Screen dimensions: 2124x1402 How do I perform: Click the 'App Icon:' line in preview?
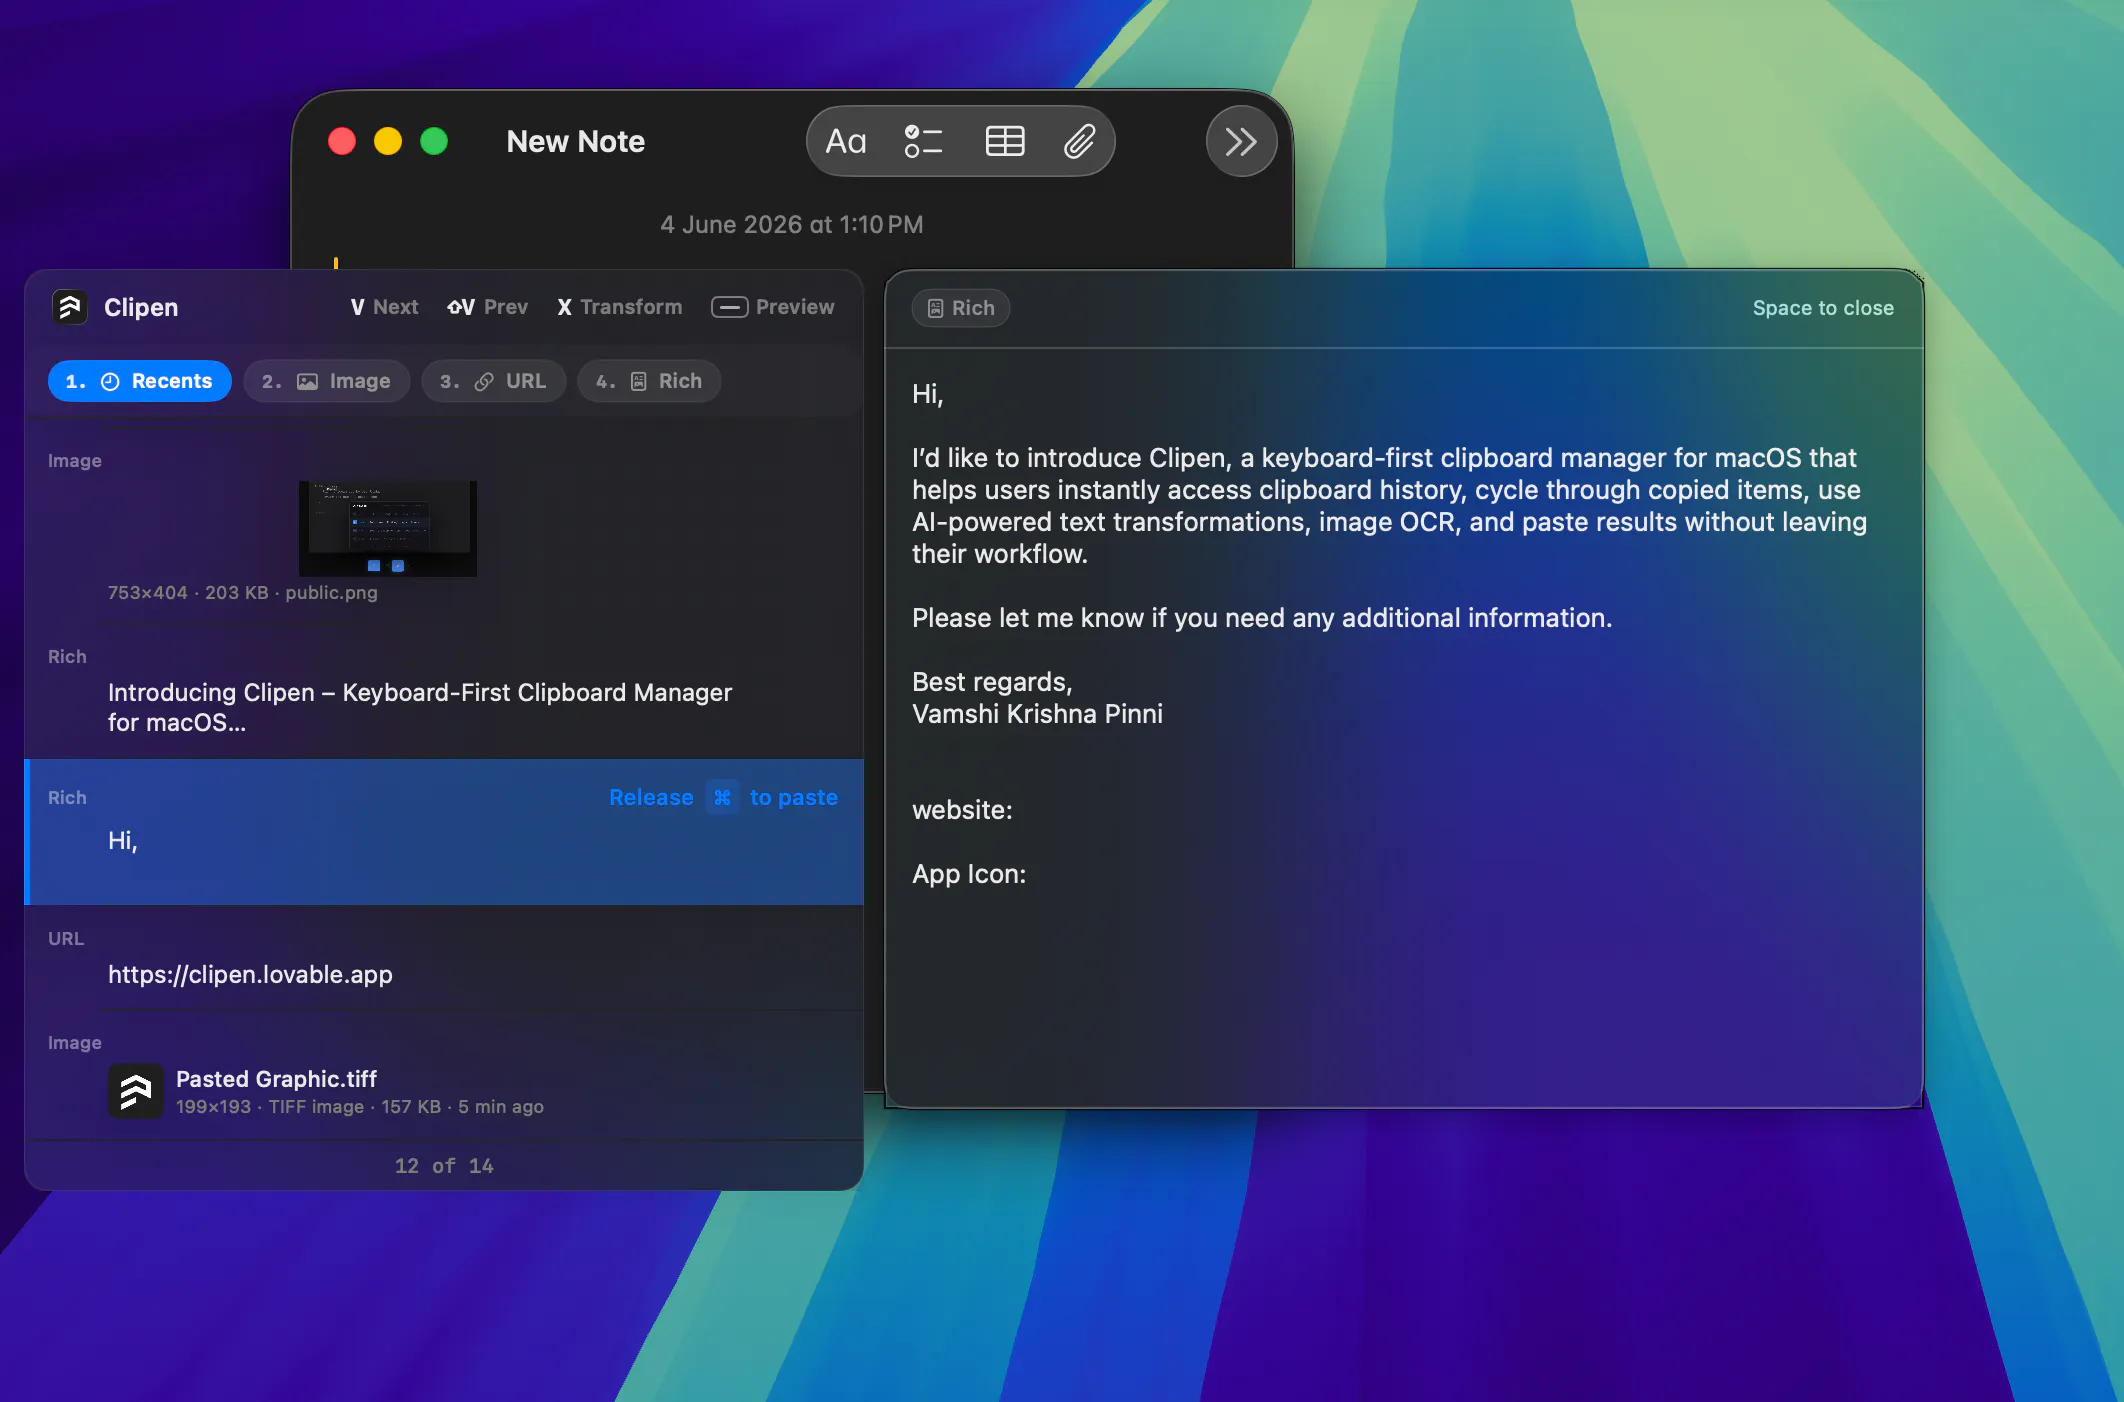969,874
